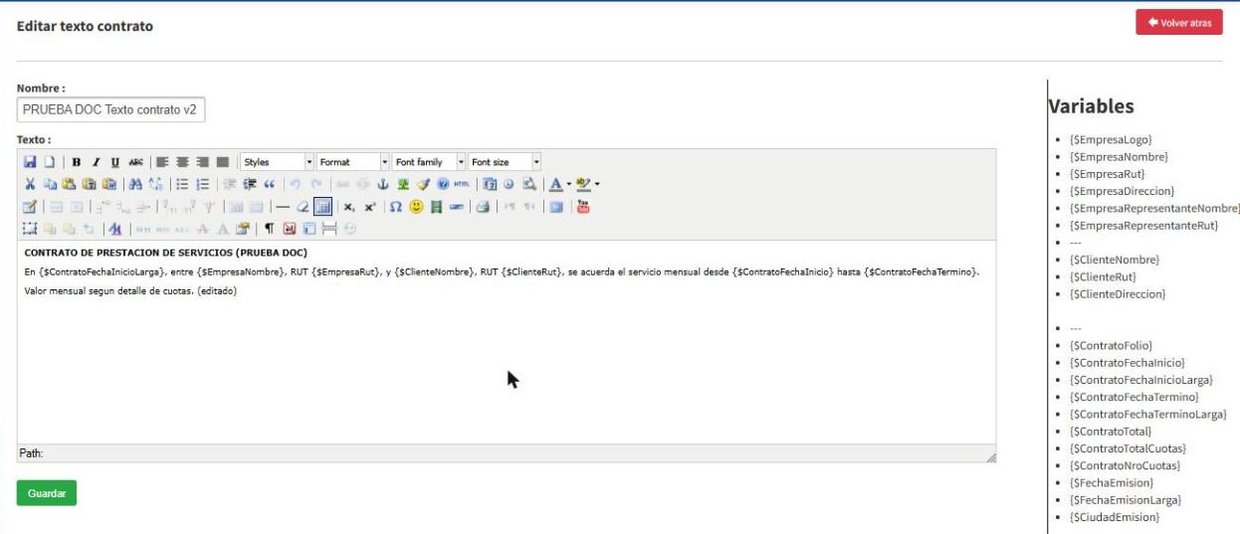Viewport: 1240px width, 534px height.
Task: Toggle bold formatting
Action: pos(76,162)
